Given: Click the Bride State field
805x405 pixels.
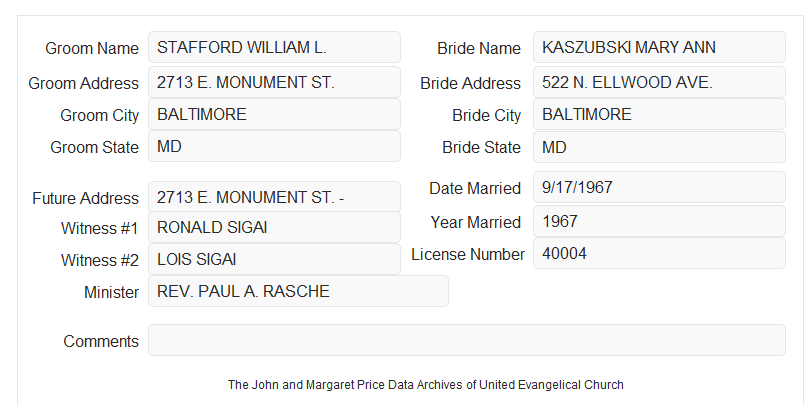Looking at the screenshot, I should pos(659,147).
